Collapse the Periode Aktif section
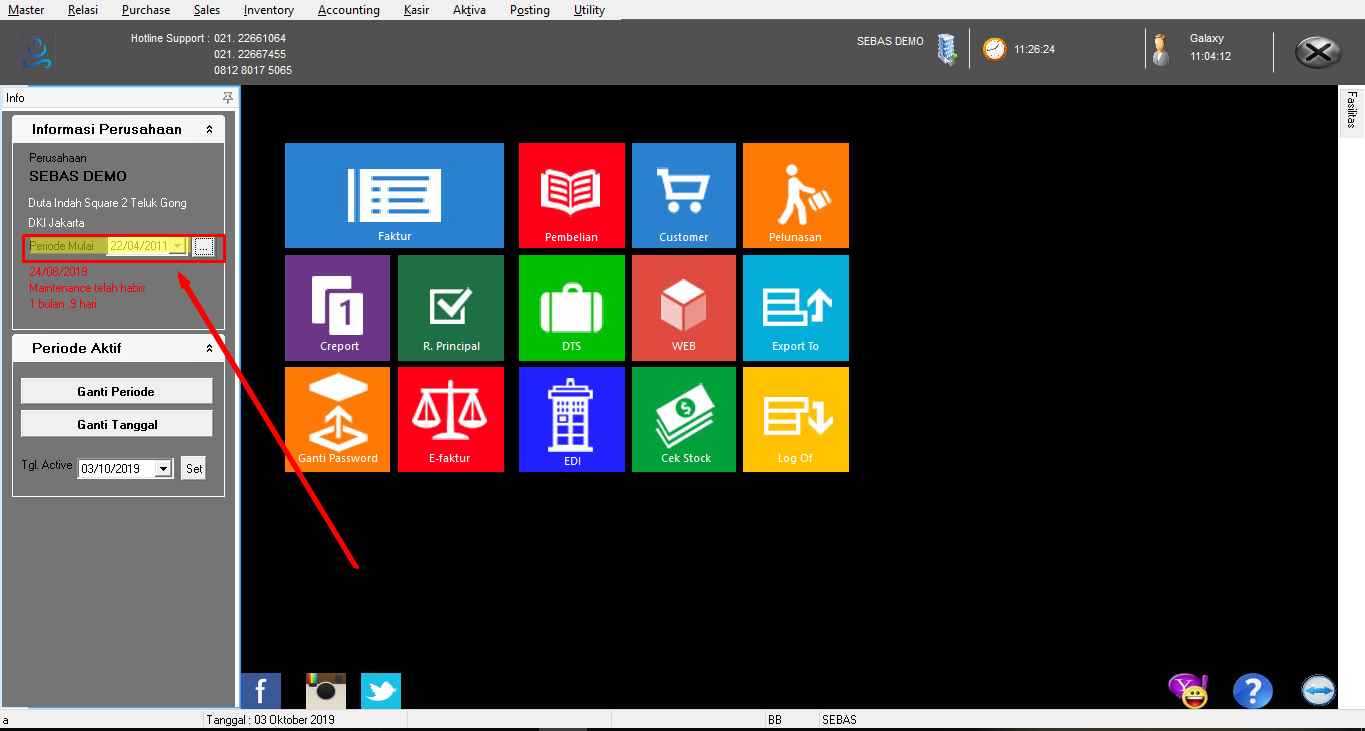The height and width of the screenshot is (731, 1365). 209,349
